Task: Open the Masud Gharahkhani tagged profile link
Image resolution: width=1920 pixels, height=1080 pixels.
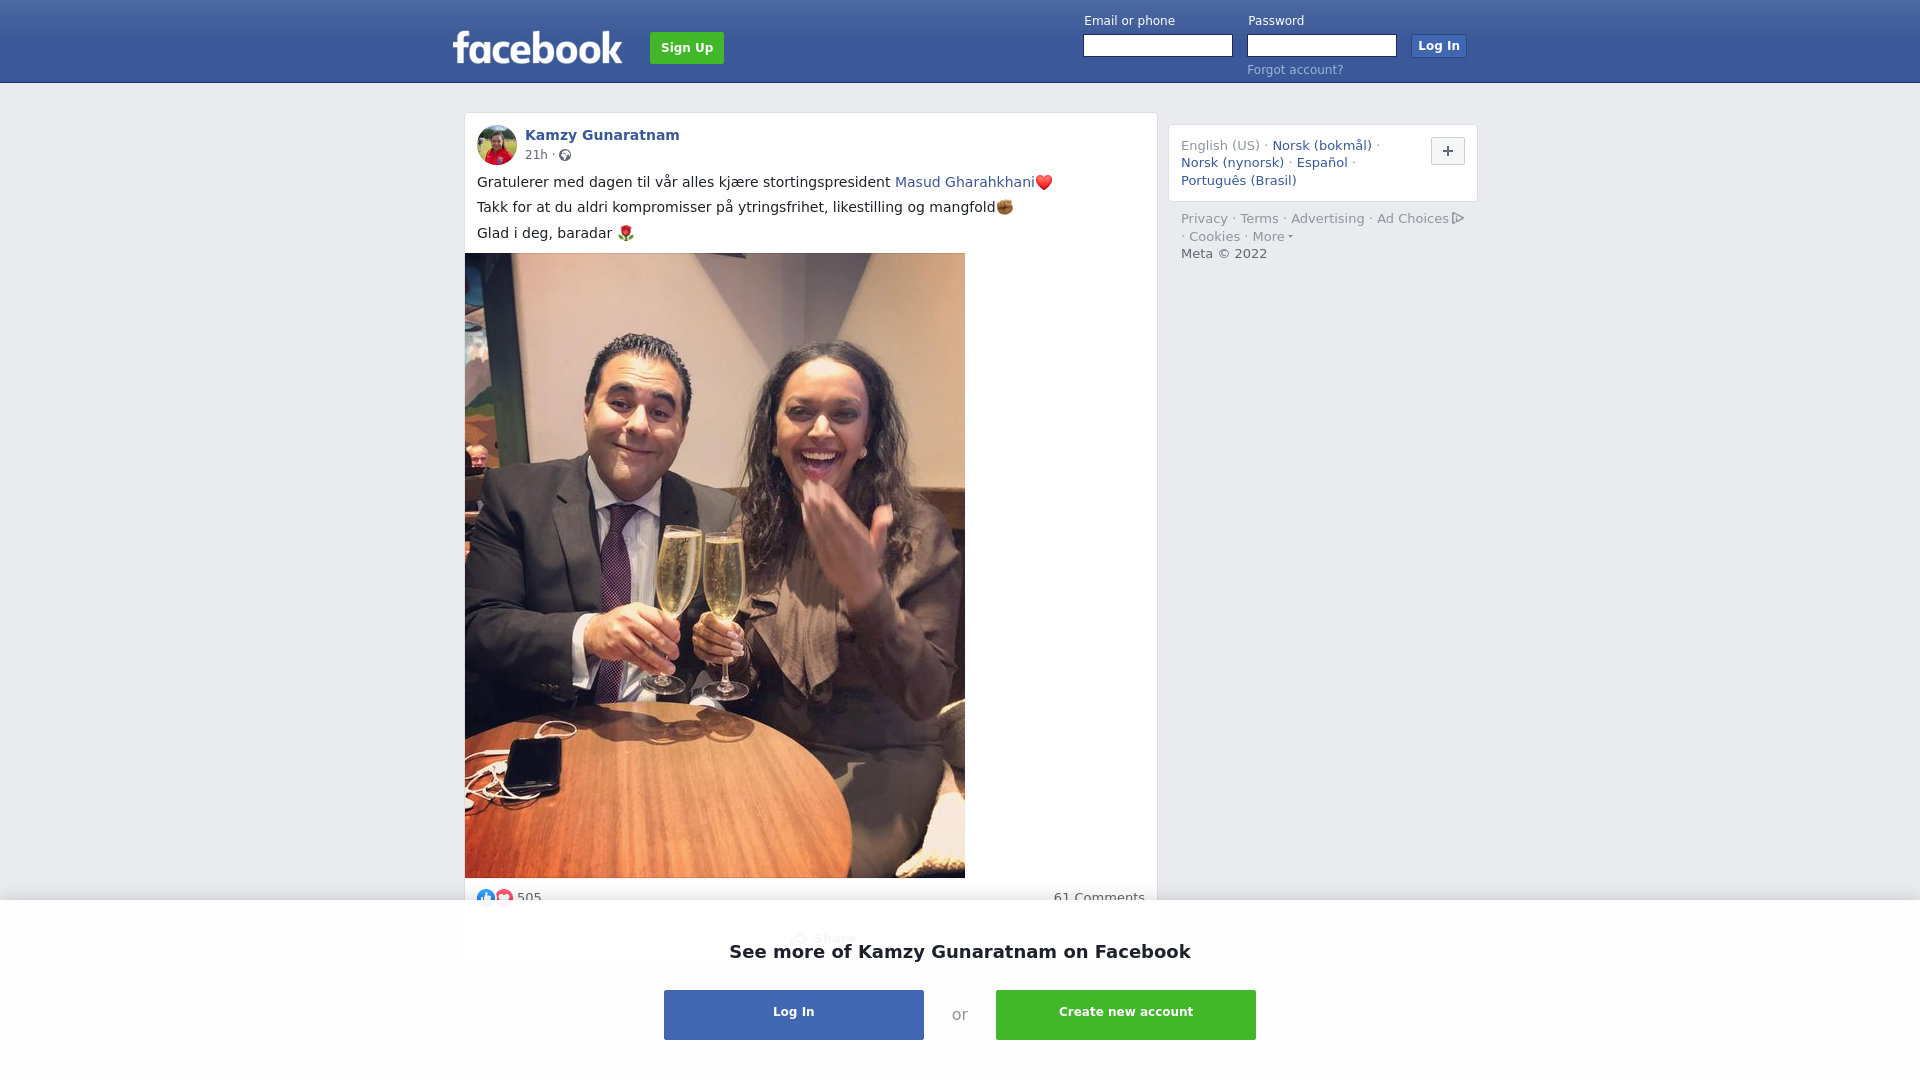Action: click(964, 182)
